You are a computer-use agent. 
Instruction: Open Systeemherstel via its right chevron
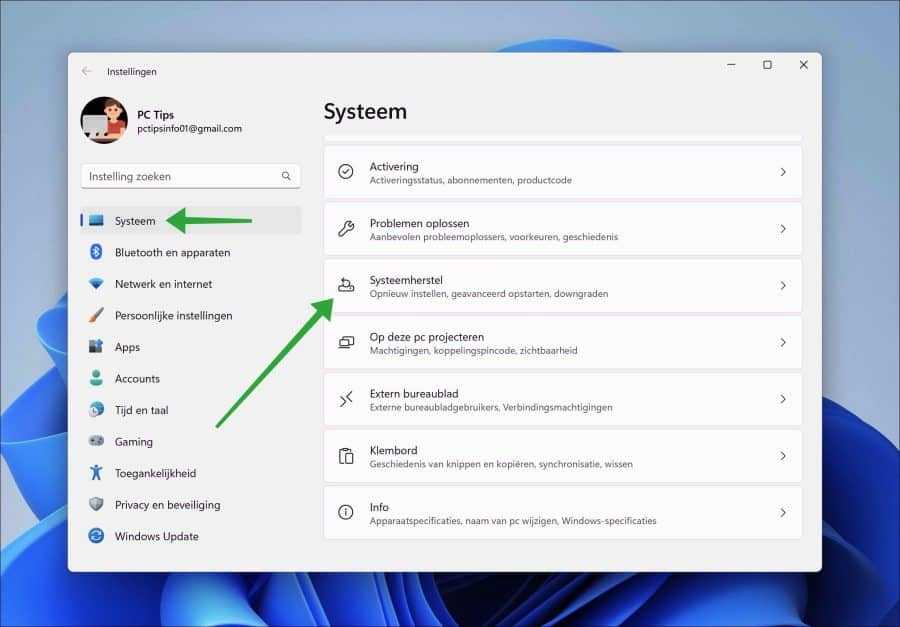click(783, 285)
